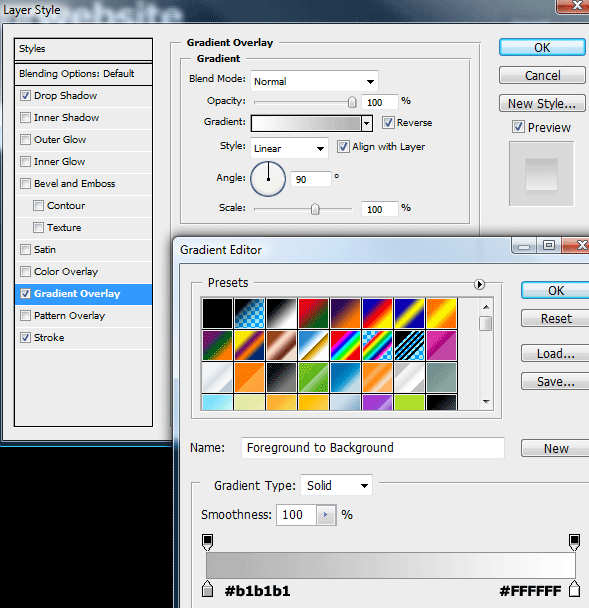Toggle Align with Layer checkbox
589x608 pixels.
point(343,147)
